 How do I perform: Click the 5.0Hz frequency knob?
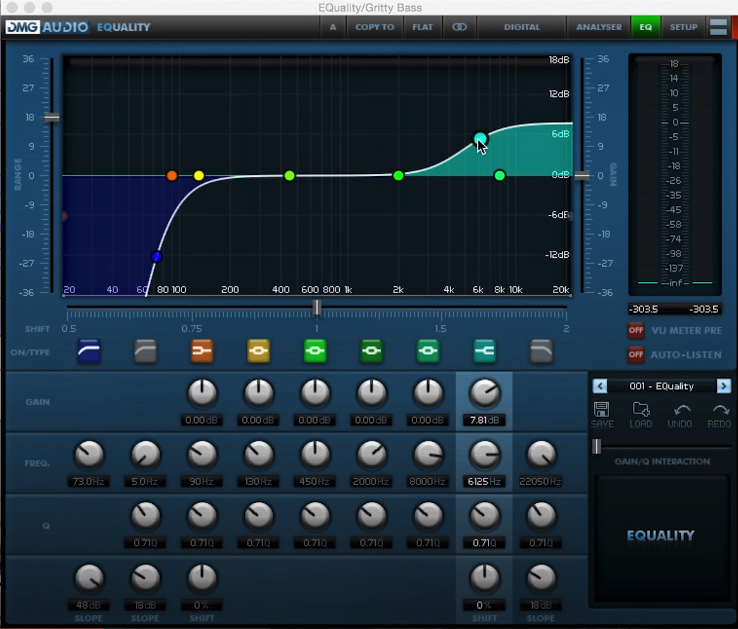tap(145, 454)
